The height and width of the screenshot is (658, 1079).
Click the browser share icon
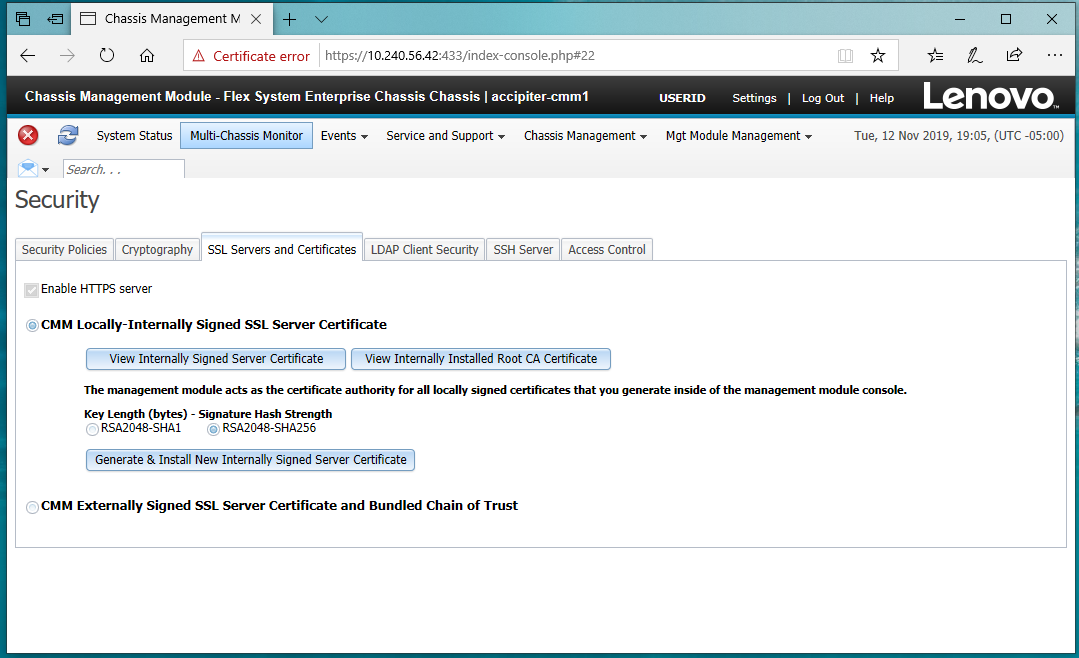(x=1014, y=56)
